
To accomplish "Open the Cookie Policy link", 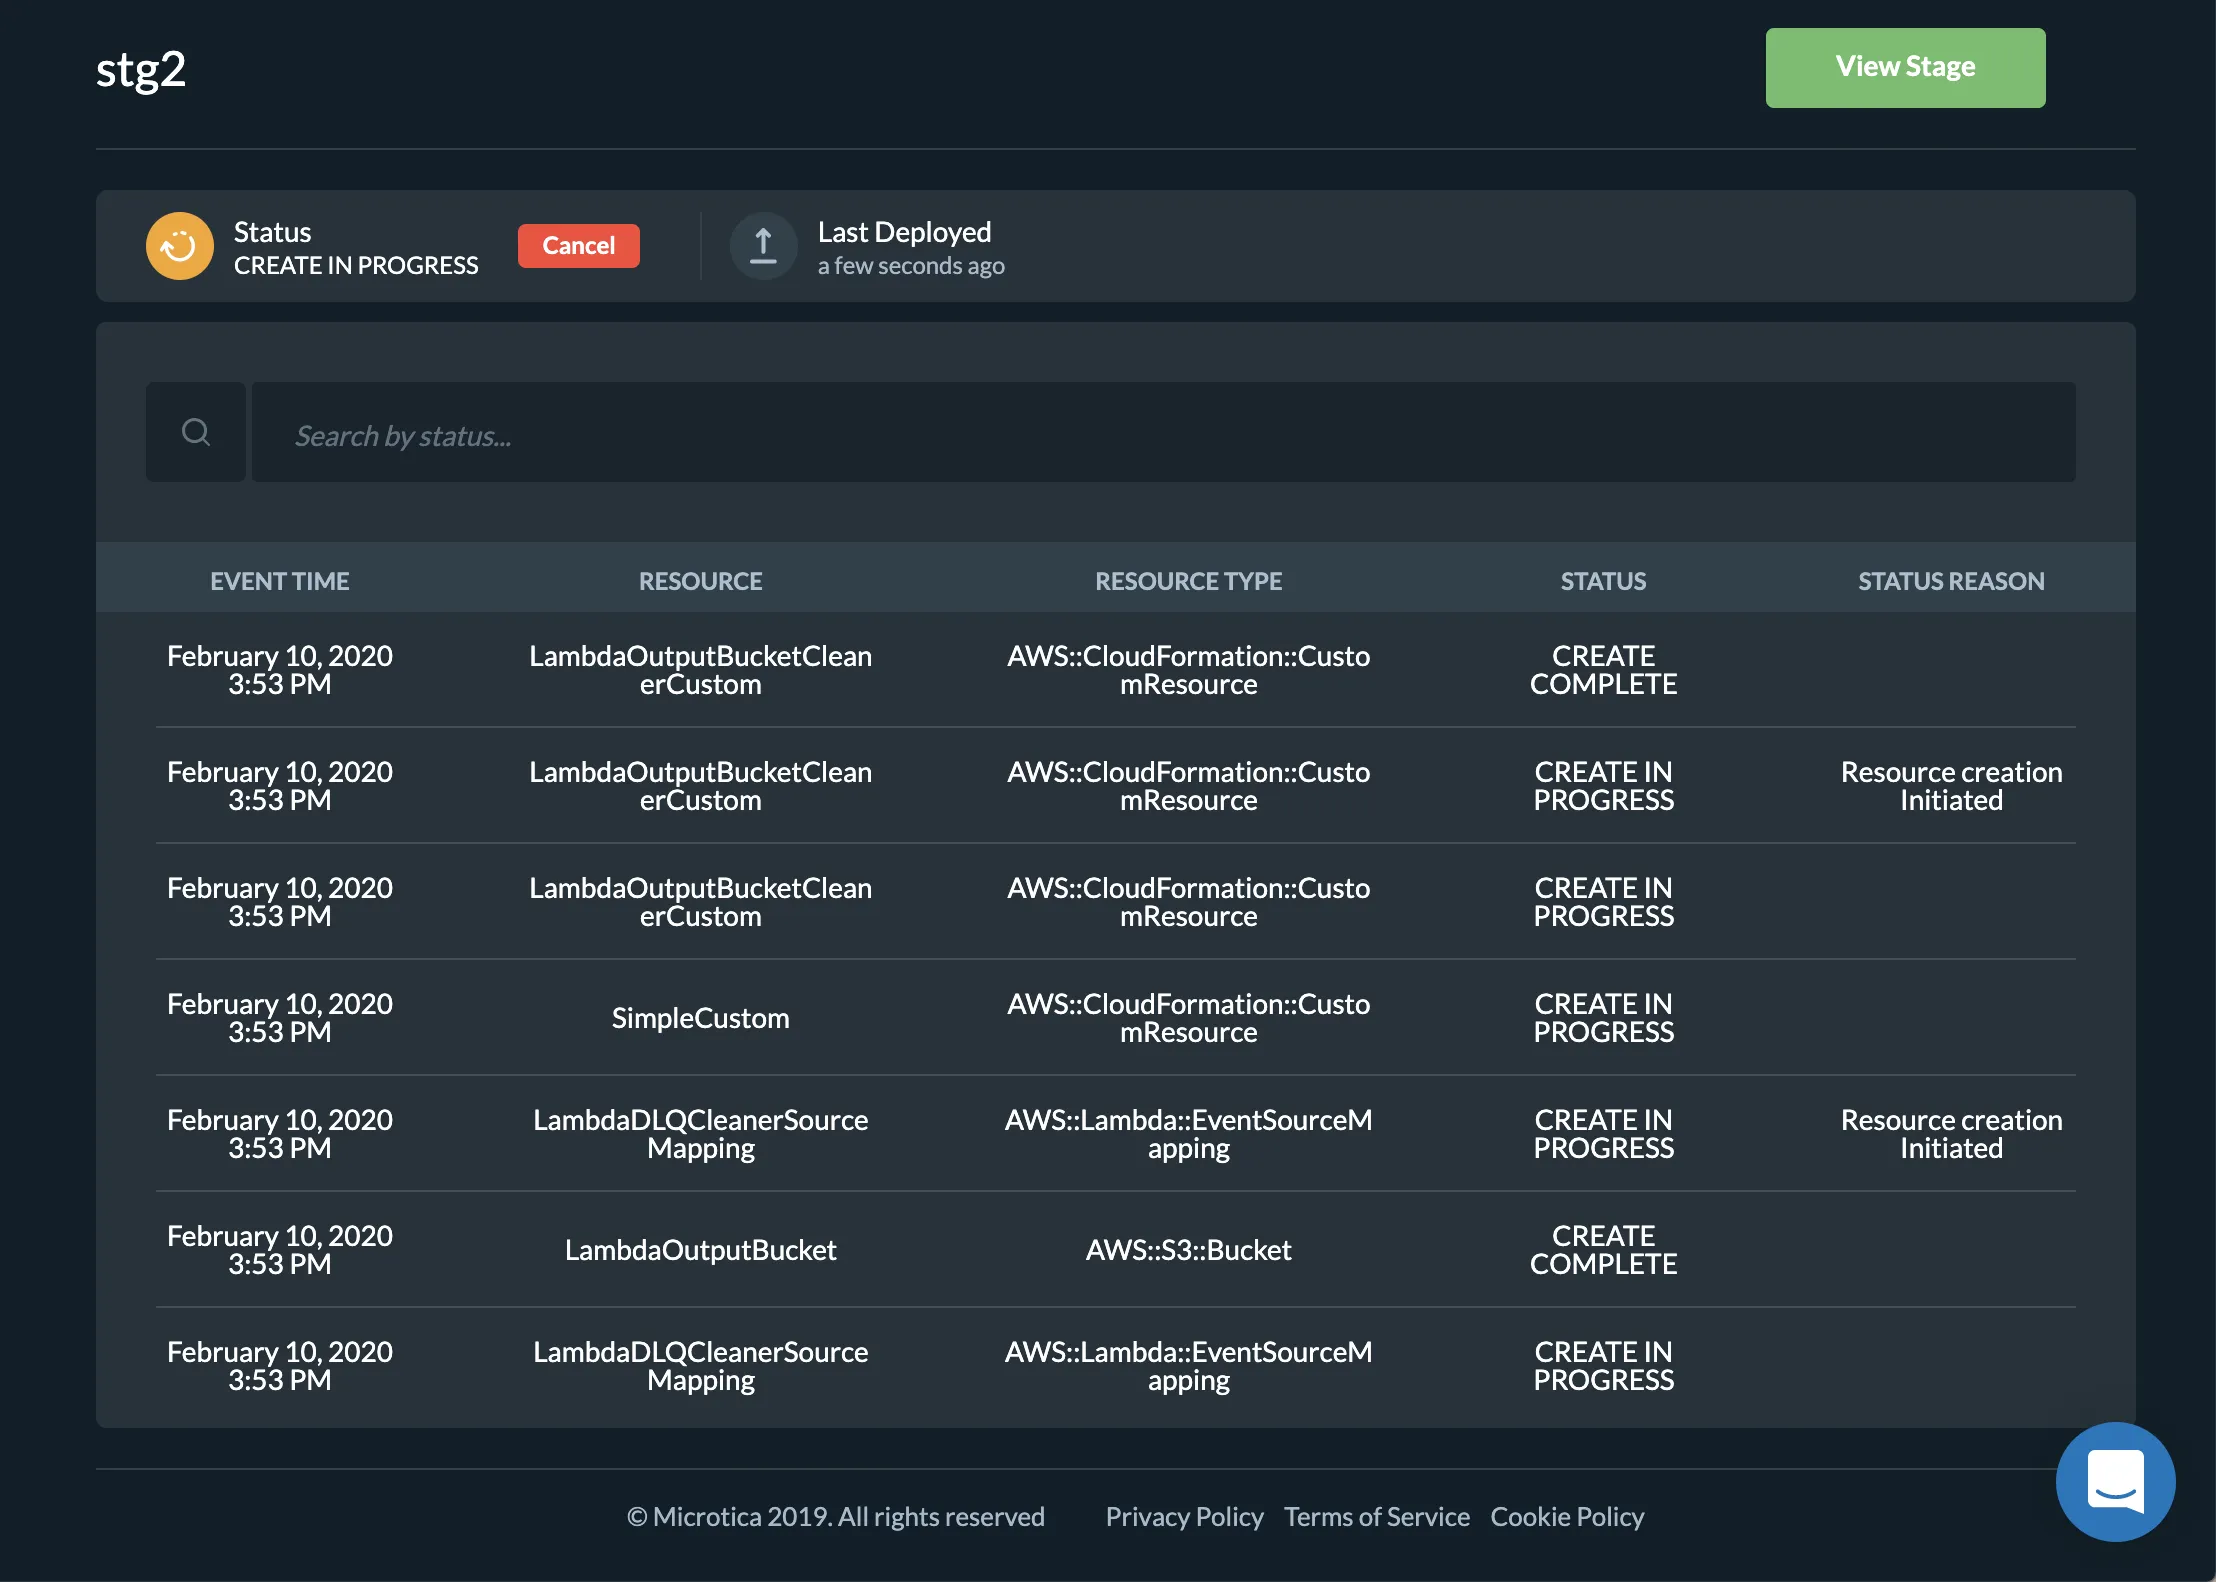I will [1567, 1517].
